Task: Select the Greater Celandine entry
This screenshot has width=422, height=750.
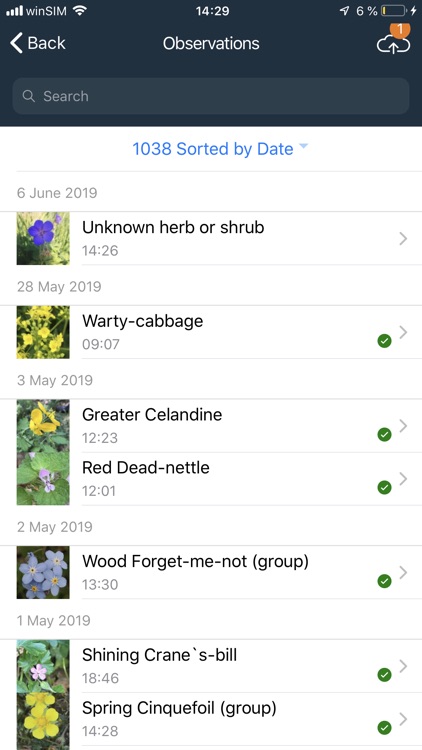Action: [211, 426]
